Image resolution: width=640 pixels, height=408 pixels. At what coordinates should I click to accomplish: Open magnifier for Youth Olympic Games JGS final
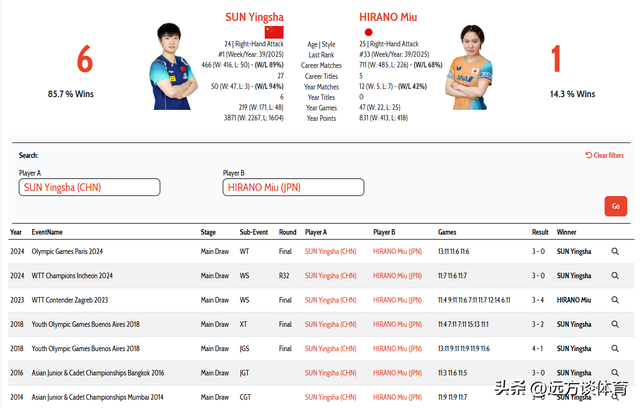pyautogui.click(x=615, y=348)
